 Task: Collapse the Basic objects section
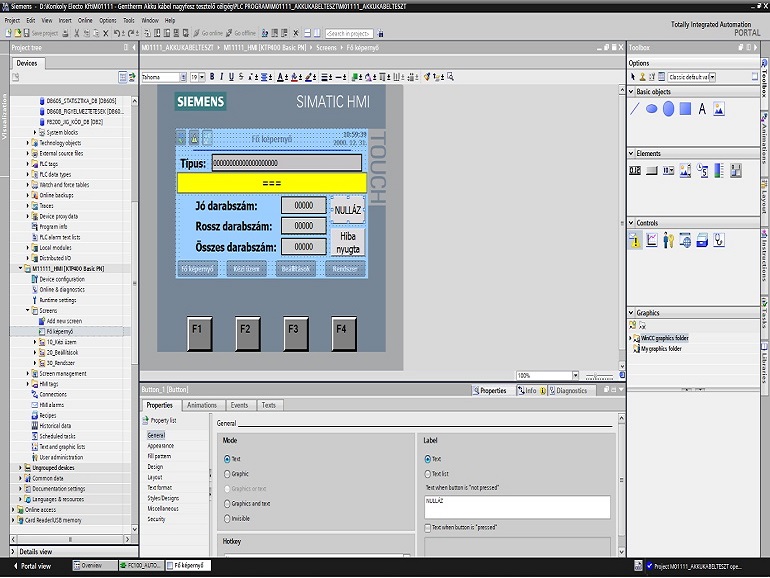click(x=632, y=91)
